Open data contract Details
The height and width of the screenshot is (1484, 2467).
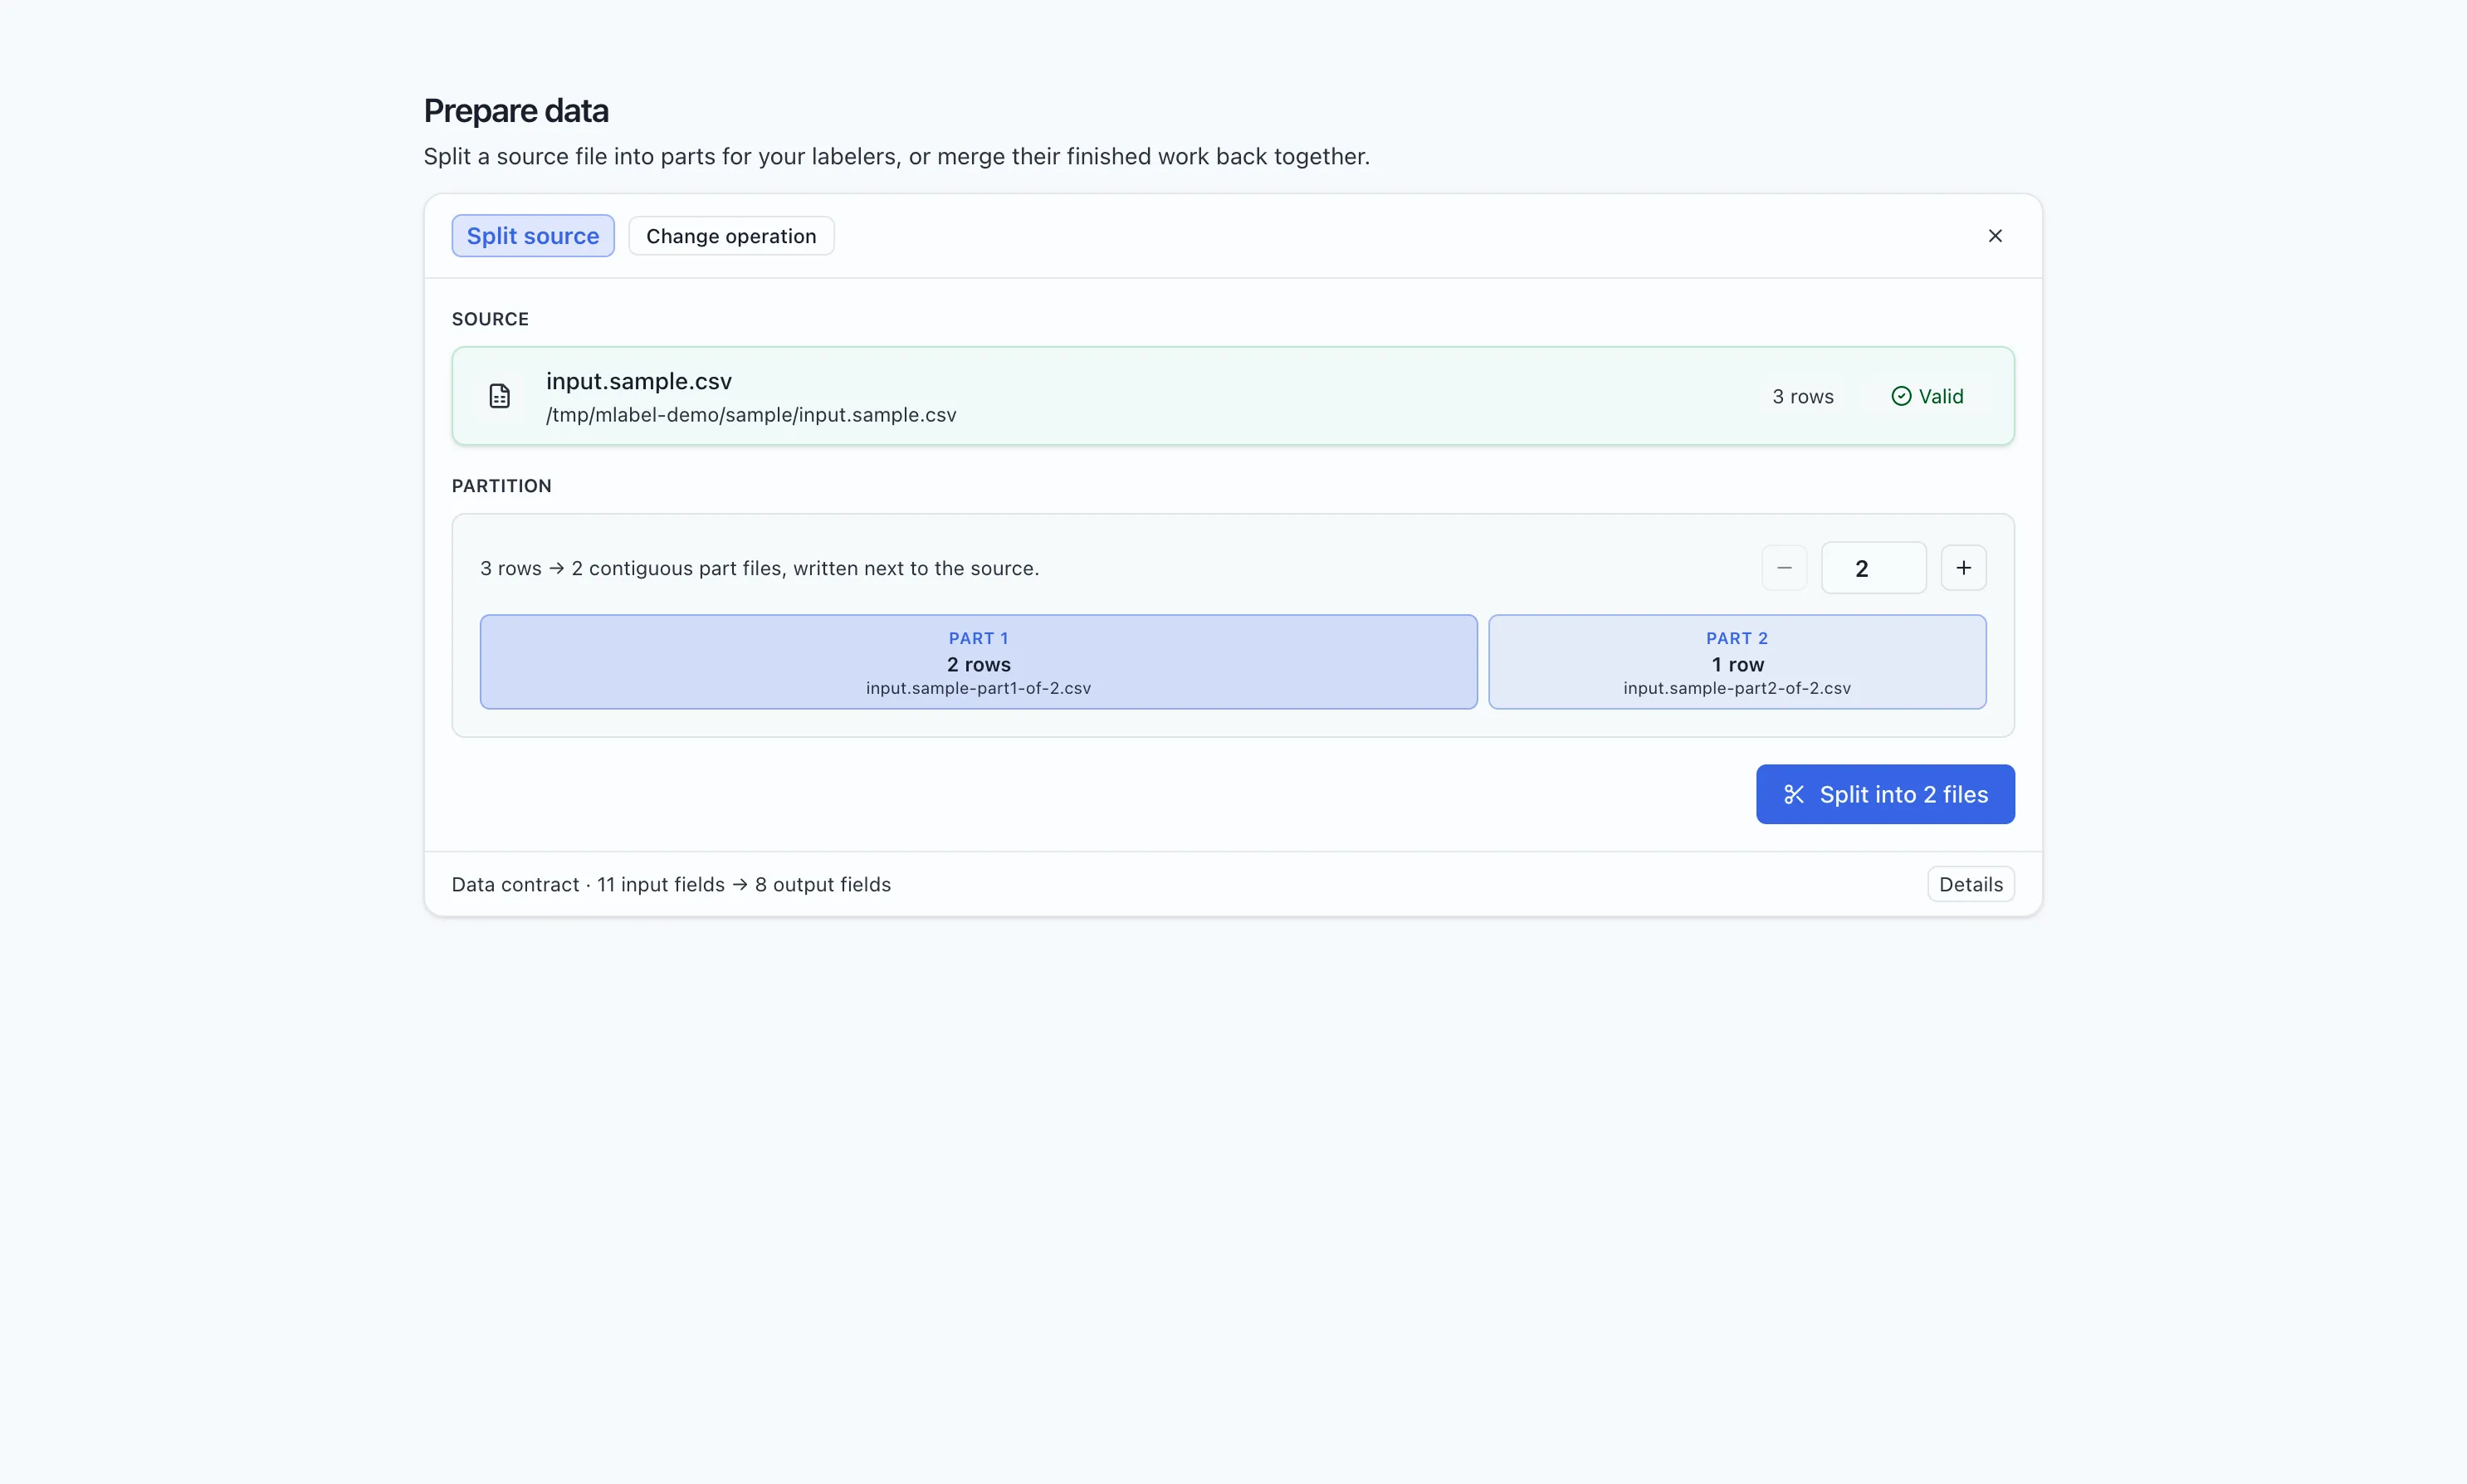point(1970,884)
